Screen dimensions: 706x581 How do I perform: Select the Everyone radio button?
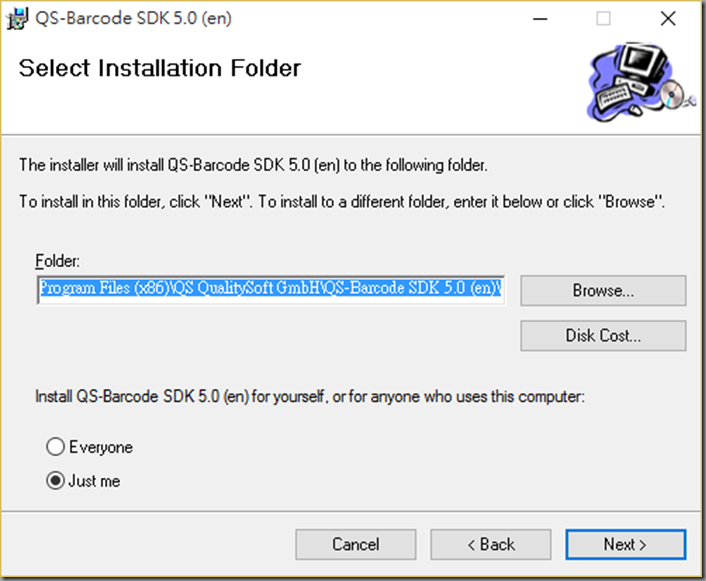(x=55, y=447)
